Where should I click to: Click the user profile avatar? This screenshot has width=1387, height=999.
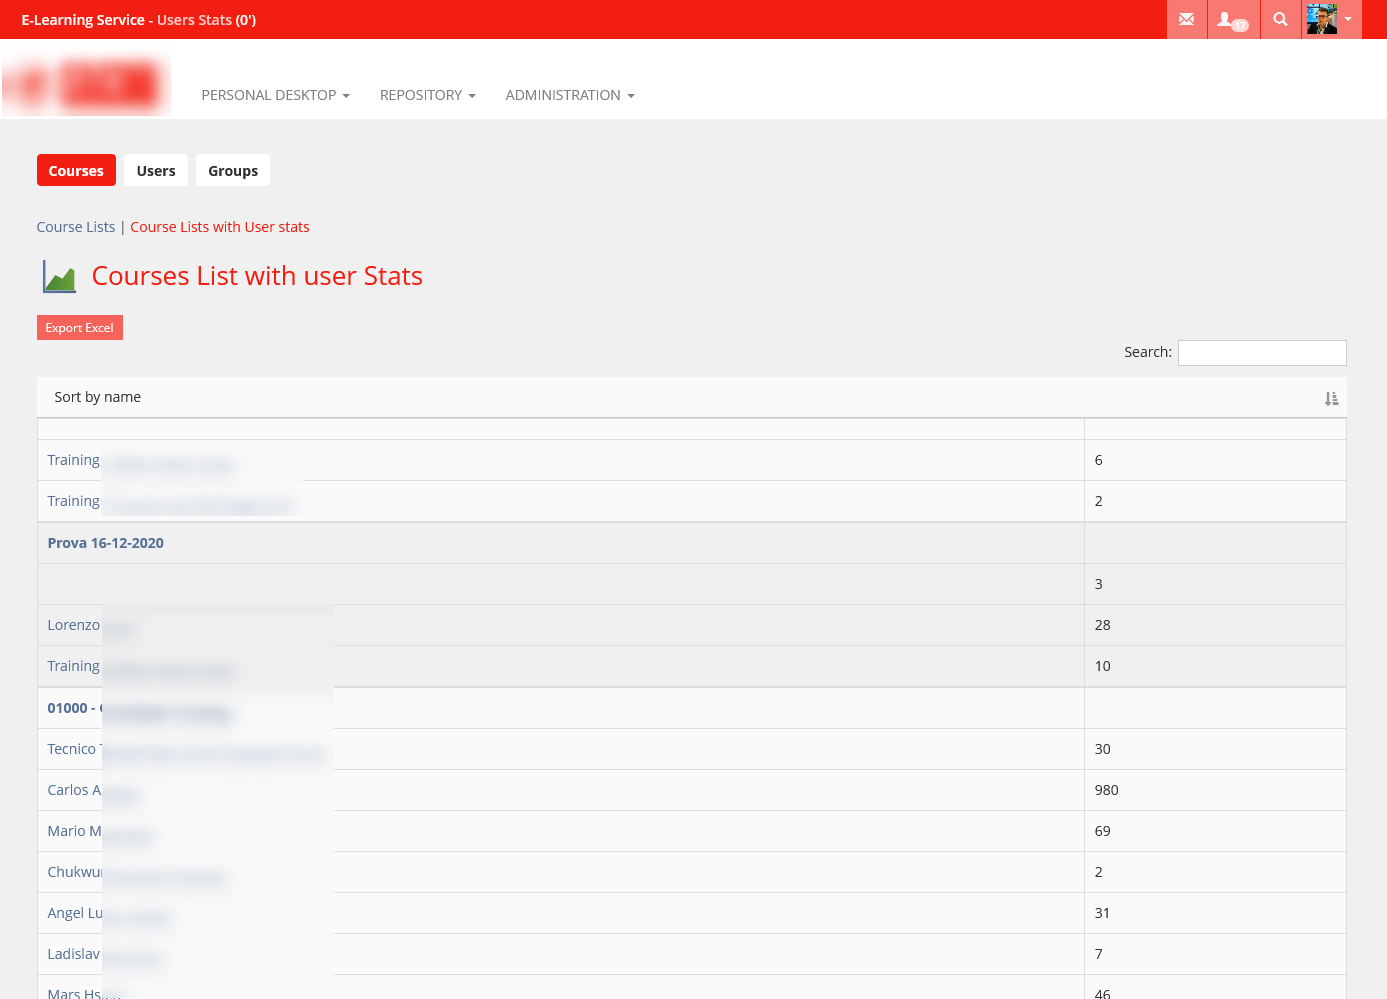[x=1321, y=20]
